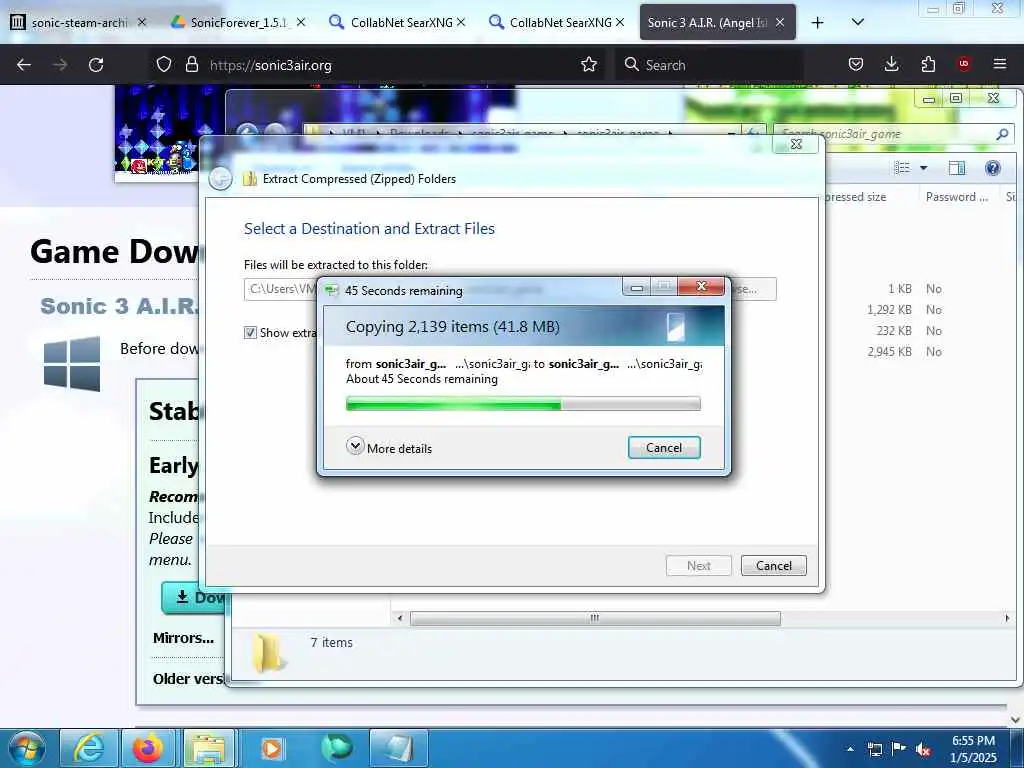Open Firefox hamburger application menu

pyautogui.click(x=1000, y=65)
